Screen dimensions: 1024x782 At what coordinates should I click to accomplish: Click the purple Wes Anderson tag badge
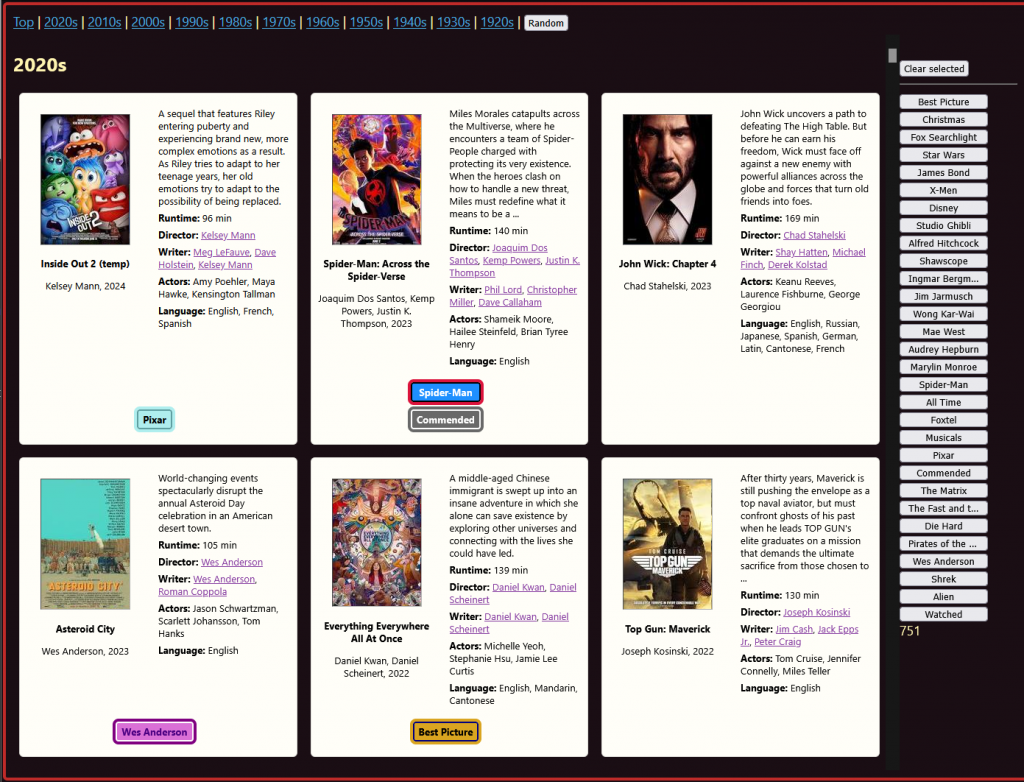154,732
